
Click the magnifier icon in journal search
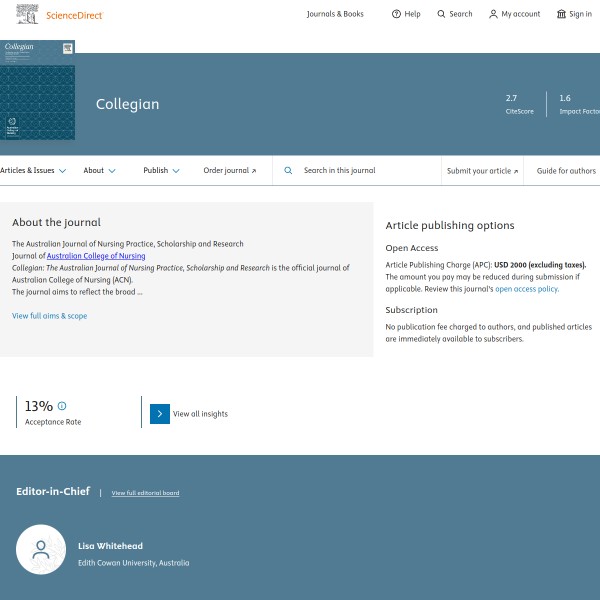pos(288,171)
